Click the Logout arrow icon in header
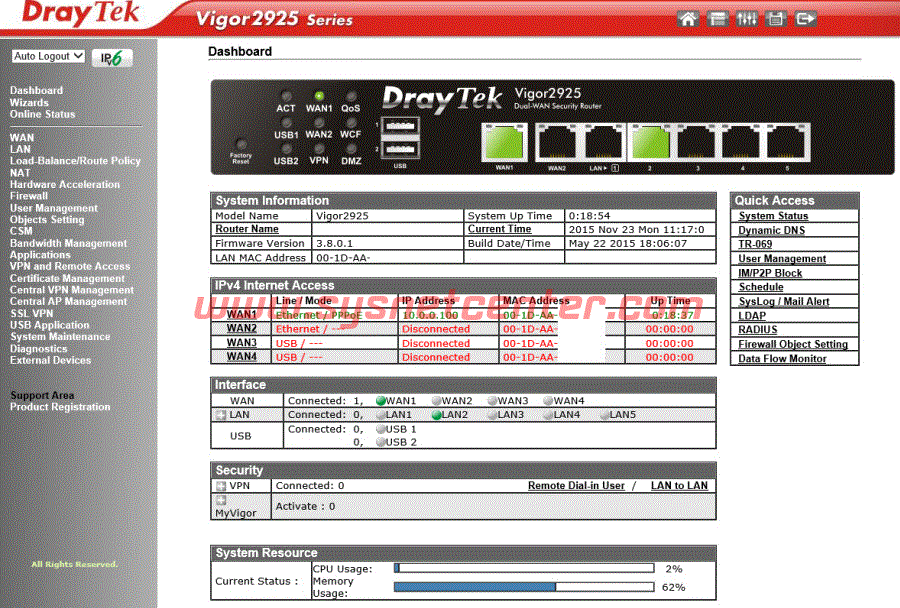Screen dimensions: 900x608 [x=806, y=18]
